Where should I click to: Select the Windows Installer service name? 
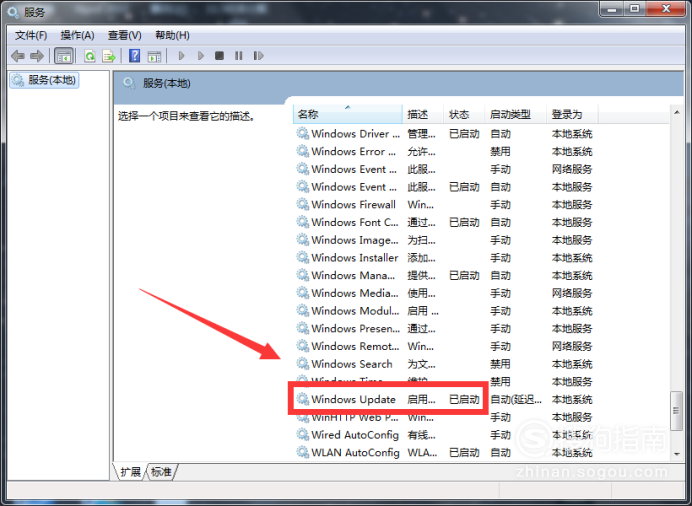[x=354, y=258]
